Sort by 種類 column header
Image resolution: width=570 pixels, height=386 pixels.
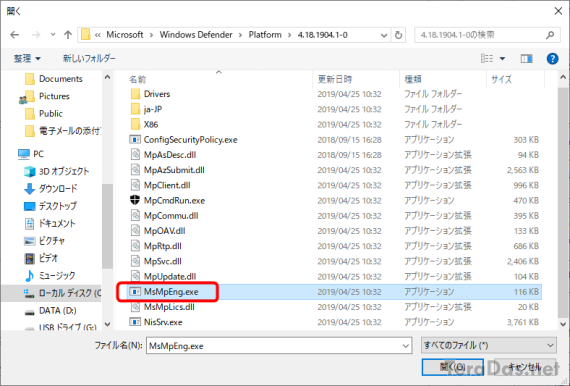(413, 79)
